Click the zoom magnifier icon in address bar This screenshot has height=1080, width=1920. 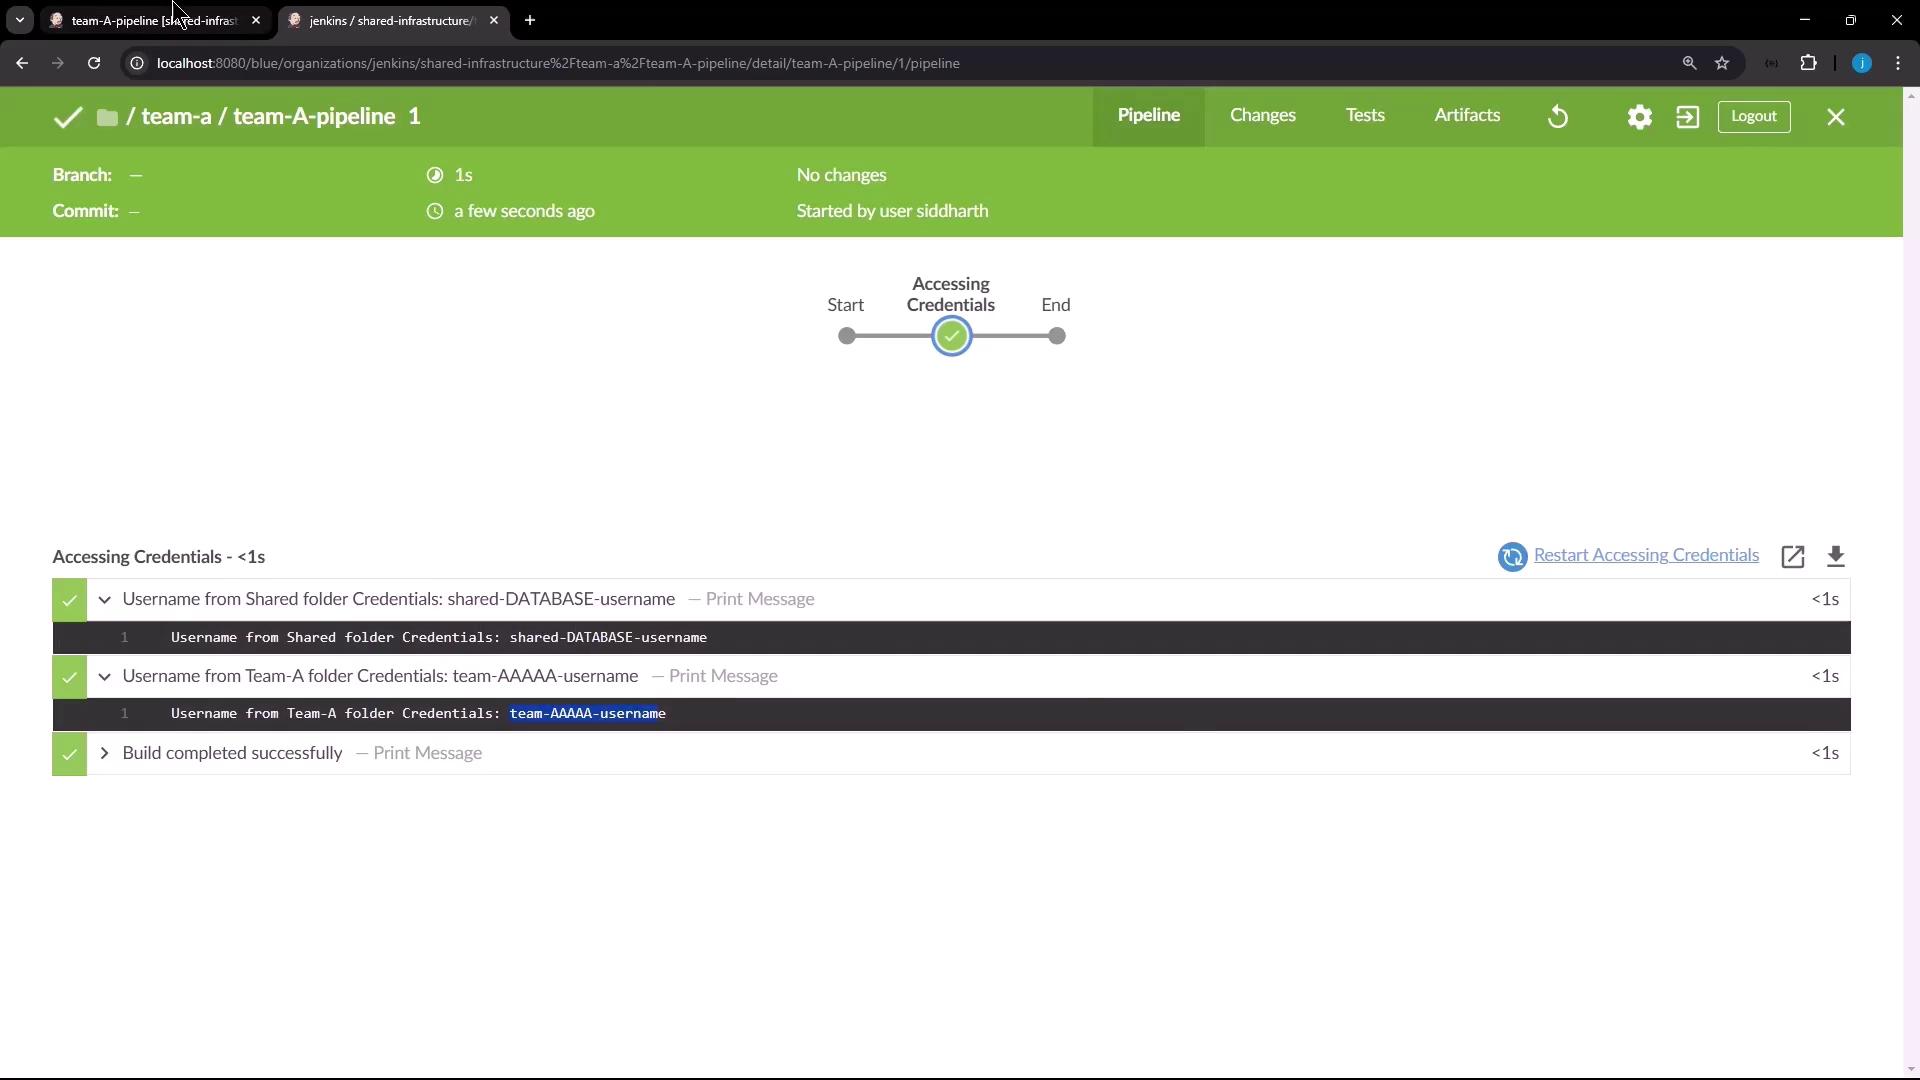point(1689,63)
